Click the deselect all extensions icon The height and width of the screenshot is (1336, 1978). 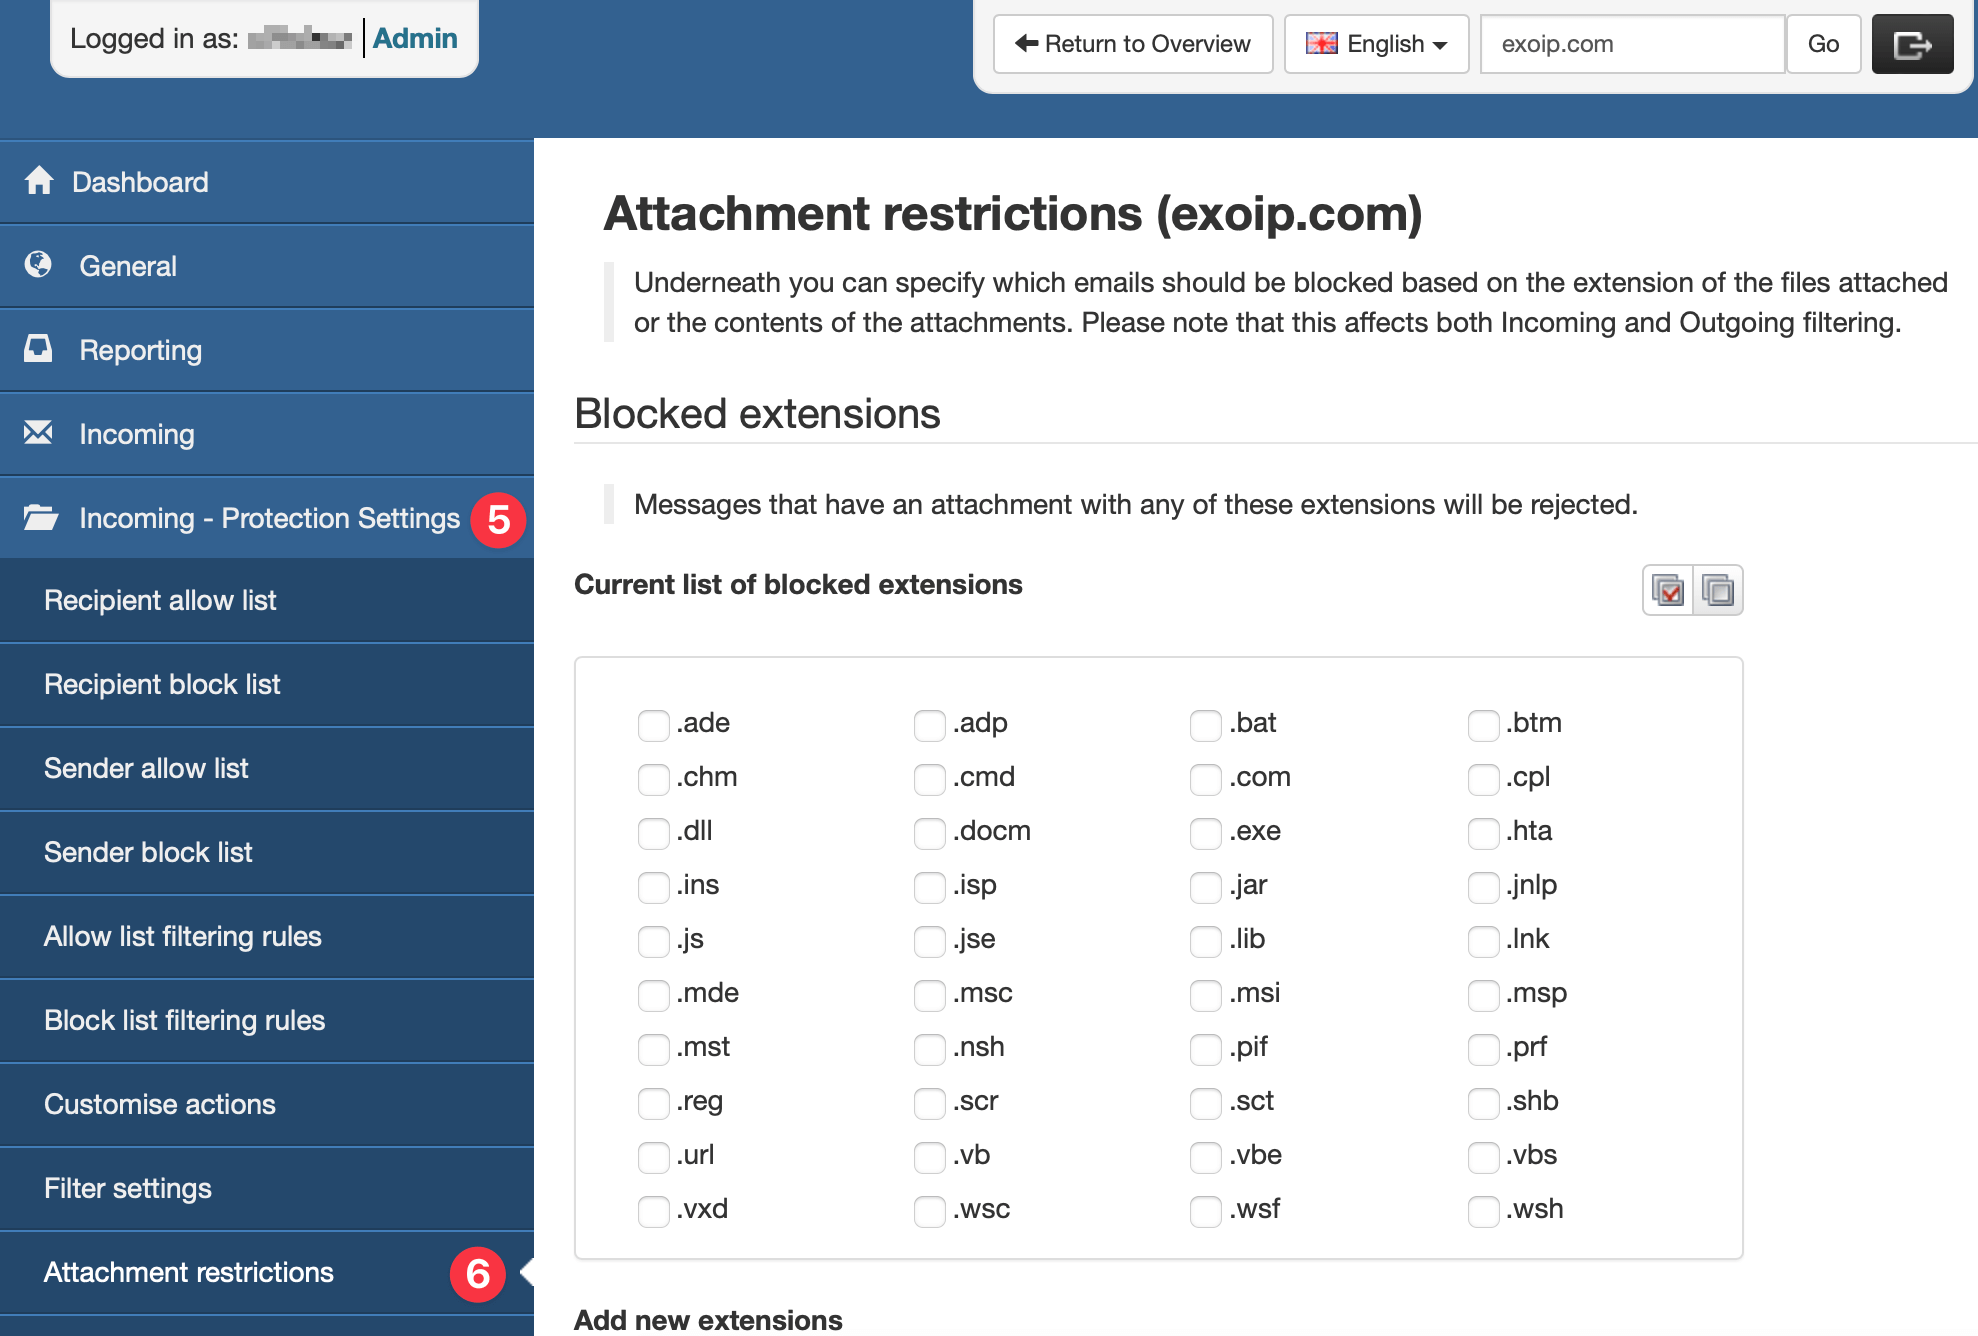(x=1716, y=590)
